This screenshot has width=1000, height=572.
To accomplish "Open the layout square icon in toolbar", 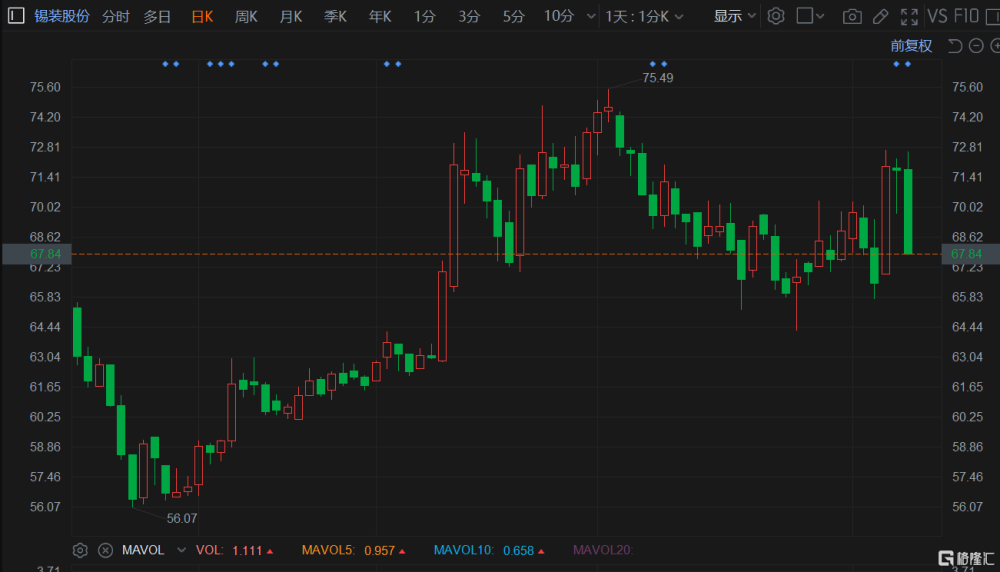I will tap(805, 16).
